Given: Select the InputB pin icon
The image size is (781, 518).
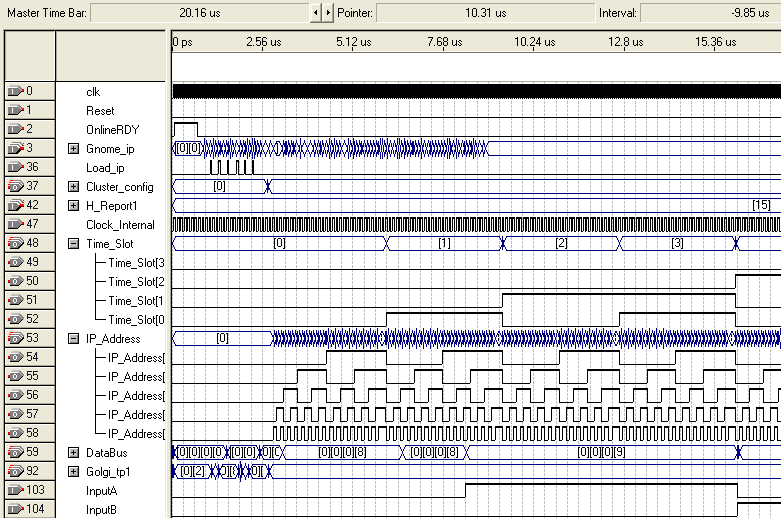Looking at the screenshot, I should pyautogui.click(x=15, y=510).
